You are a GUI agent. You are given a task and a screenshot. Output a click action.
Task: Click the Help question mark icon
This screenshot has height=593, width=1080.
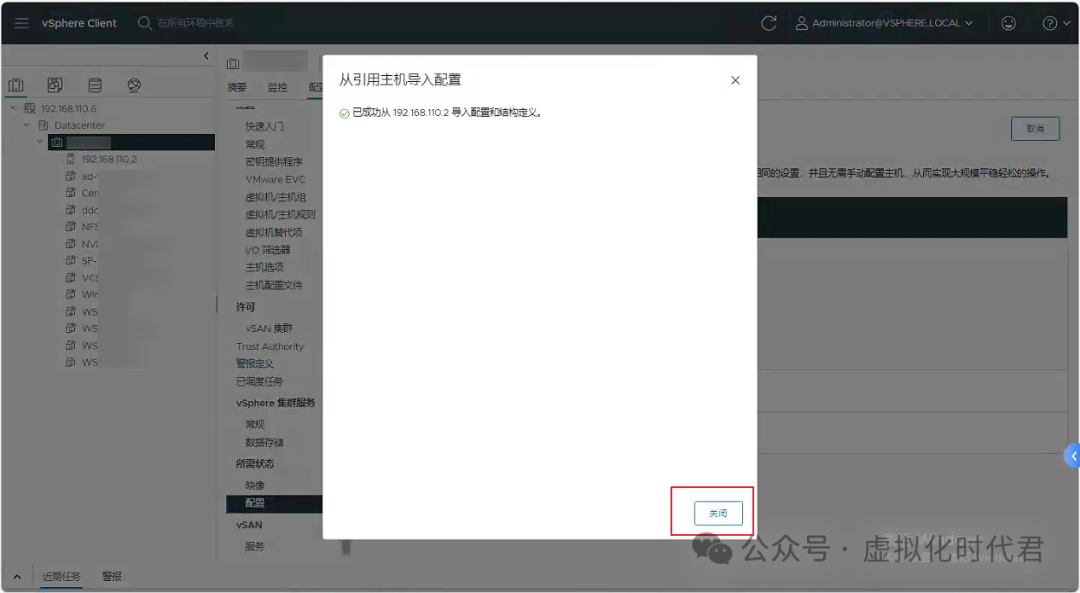pos(1047,22)
